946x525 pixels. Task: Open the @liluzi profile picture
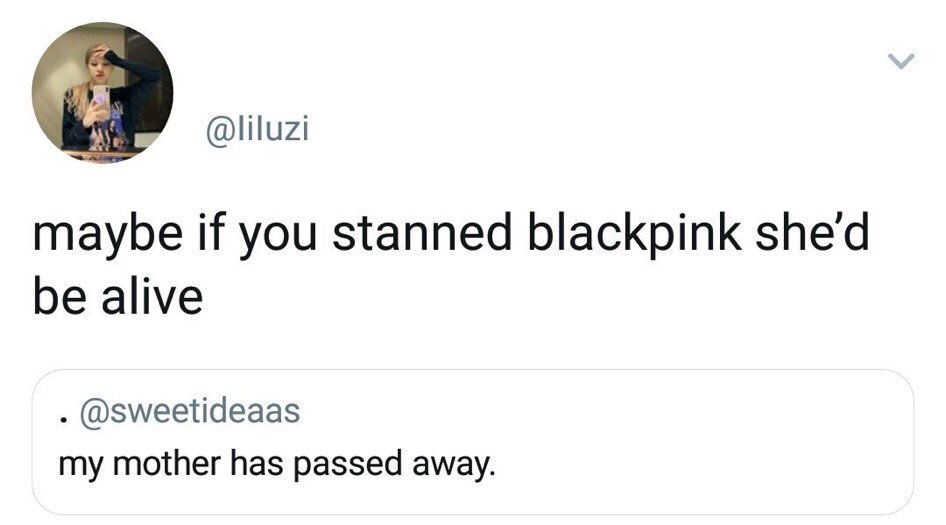click(x=103, y=93)
